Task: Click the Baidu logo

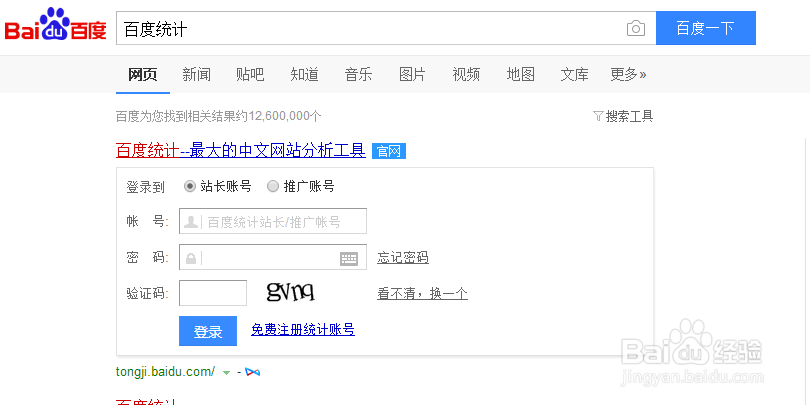Action: tap(55, 24)
